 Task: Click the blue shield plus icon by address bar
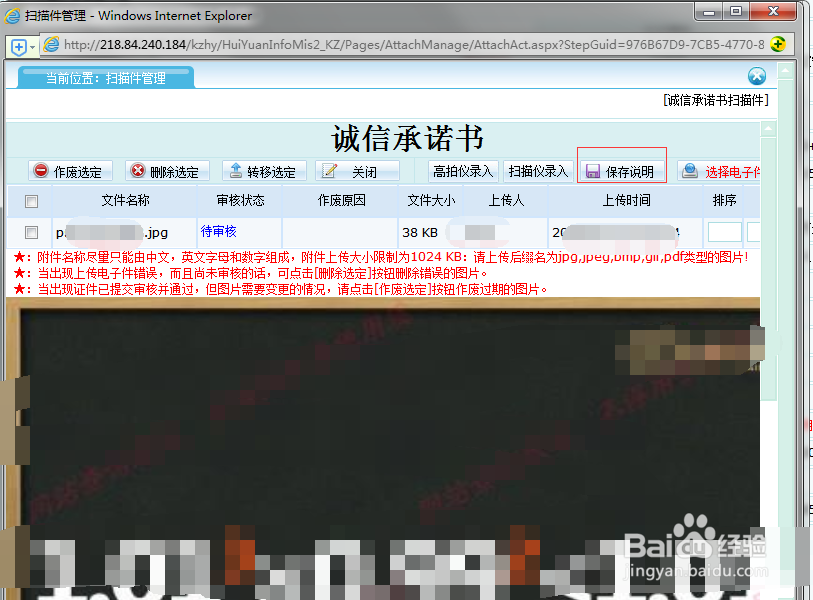click(19, 47)
